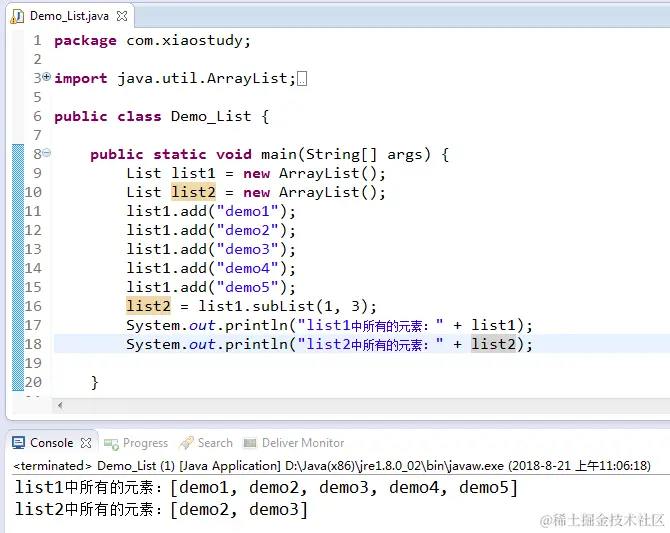Image resolution: width=670 pixels, height=533 pixels.
Task: Click list1 variable declaration on line 9
Action: (193, 173)
